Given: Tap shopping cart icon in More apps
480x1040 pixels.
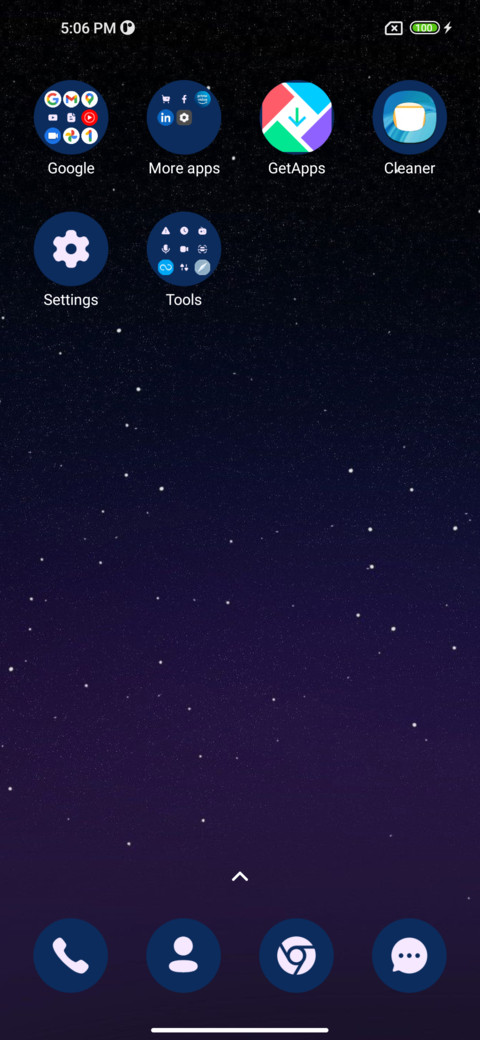Looking at the screenshot, I should pos(165,99).
